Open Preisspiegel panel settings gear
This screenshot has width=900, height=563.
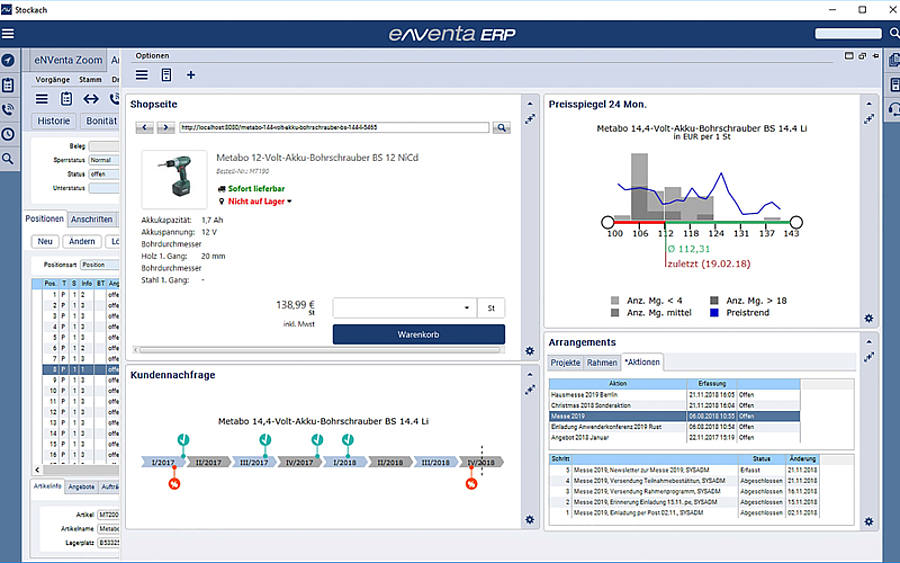point(869,318)
